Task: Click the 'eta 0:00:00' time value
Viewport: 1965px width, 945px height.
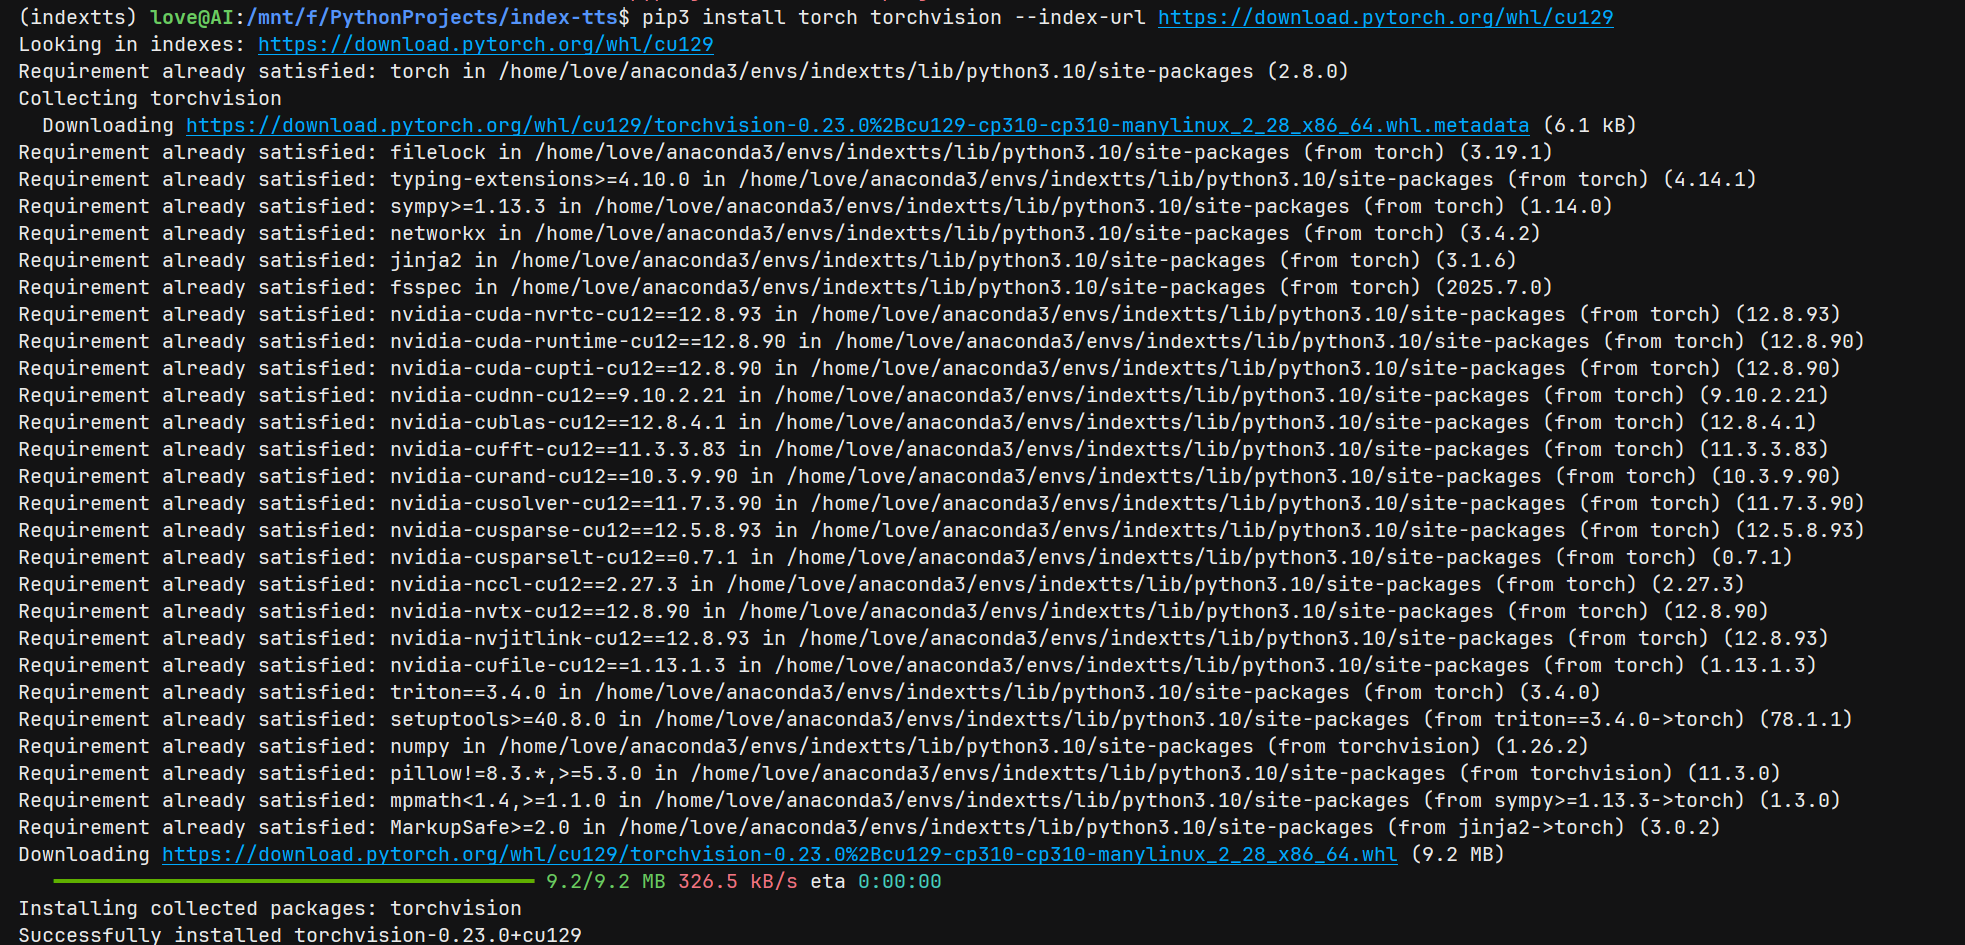Action: 900,881
